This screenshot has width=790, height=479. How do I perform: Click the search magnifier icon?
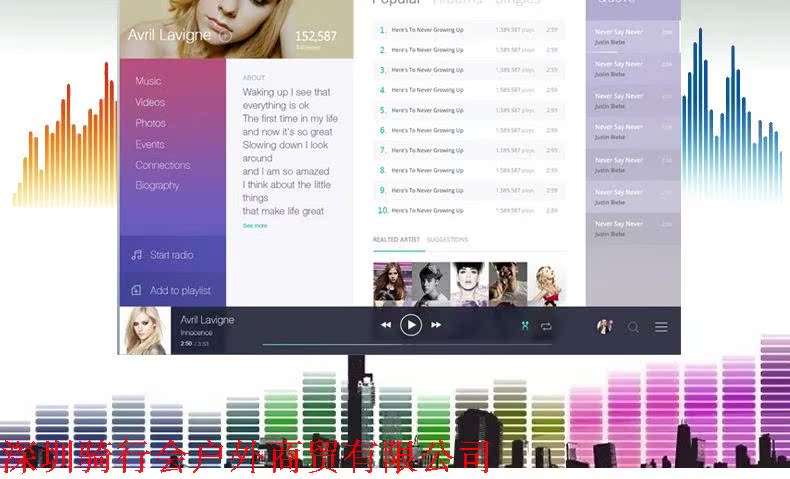click(x=633, y=327)
